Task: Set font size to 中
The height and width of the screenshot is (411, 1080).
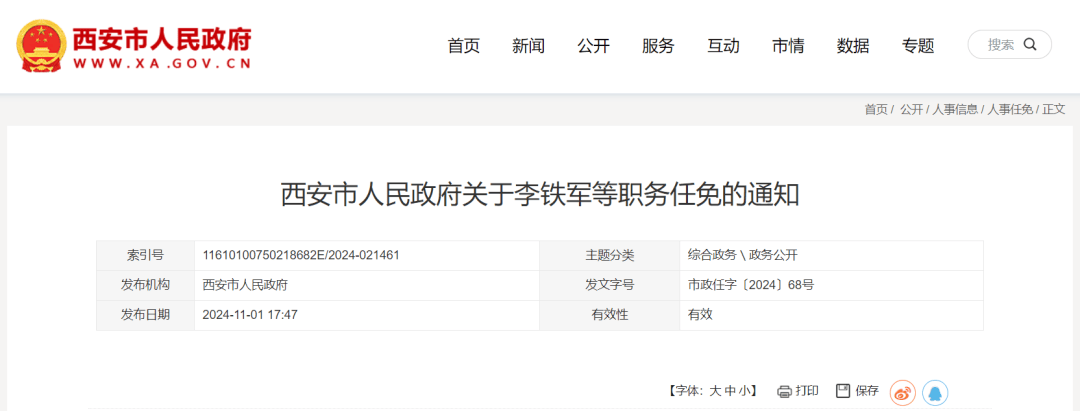Action: (x=731, y=392)
